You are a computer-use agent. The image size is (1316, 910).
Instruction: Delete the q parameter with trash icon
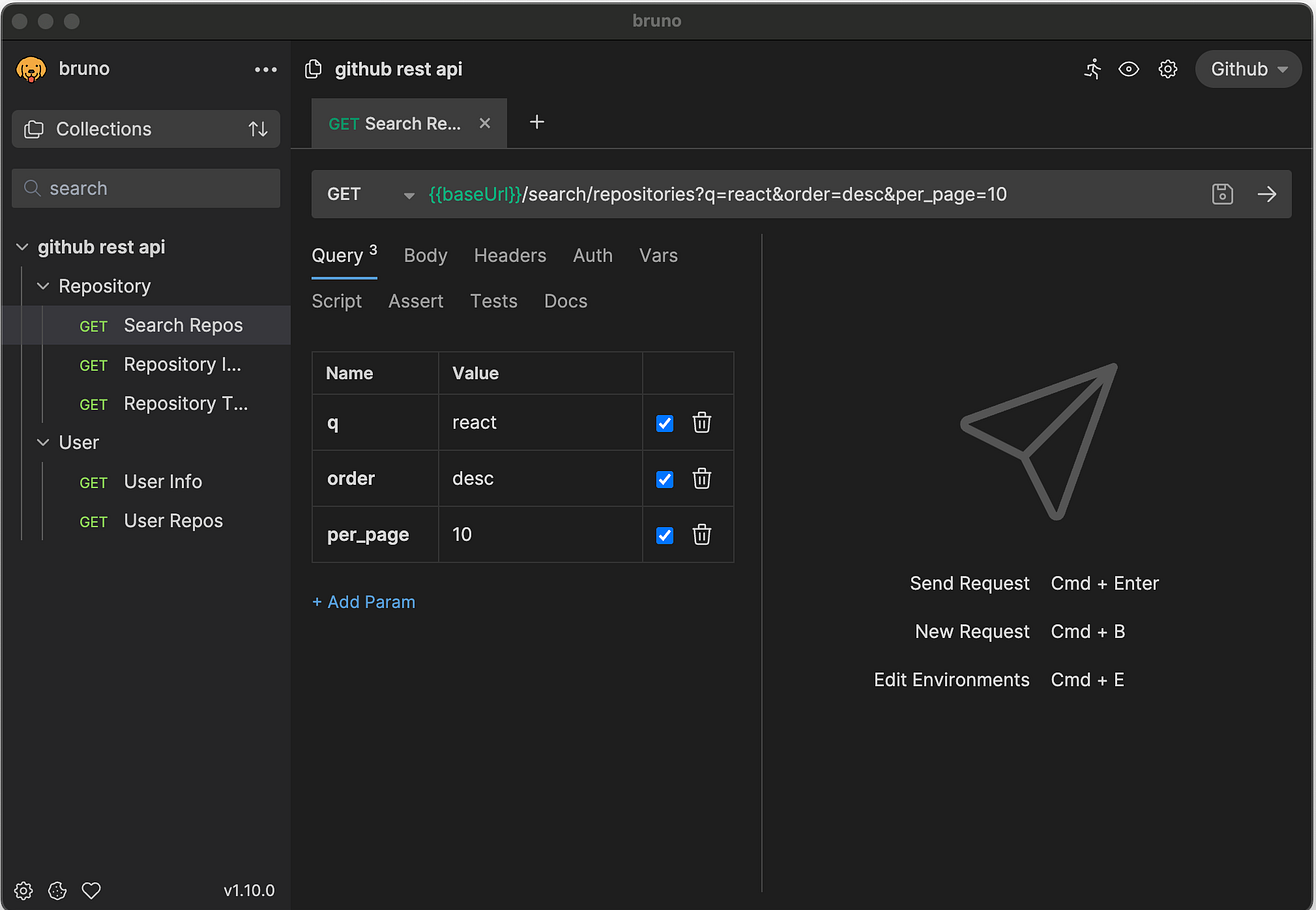702,423
